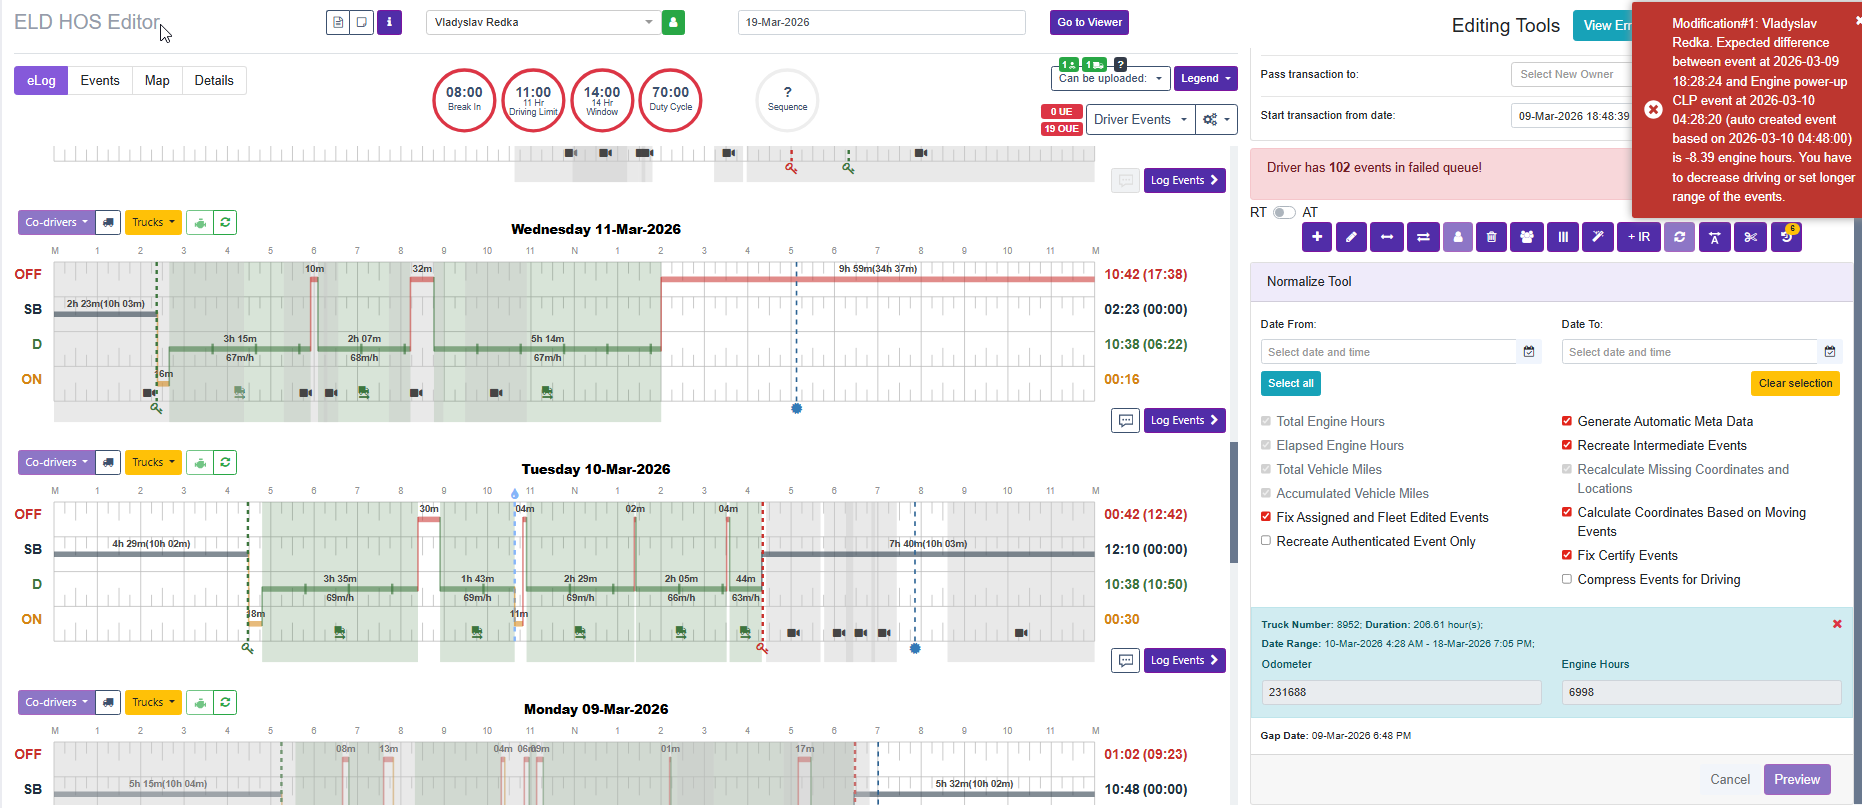1862x808 pixels.
Task: Open the Driver Events dropdown
Action: (x=1140, y=119)
